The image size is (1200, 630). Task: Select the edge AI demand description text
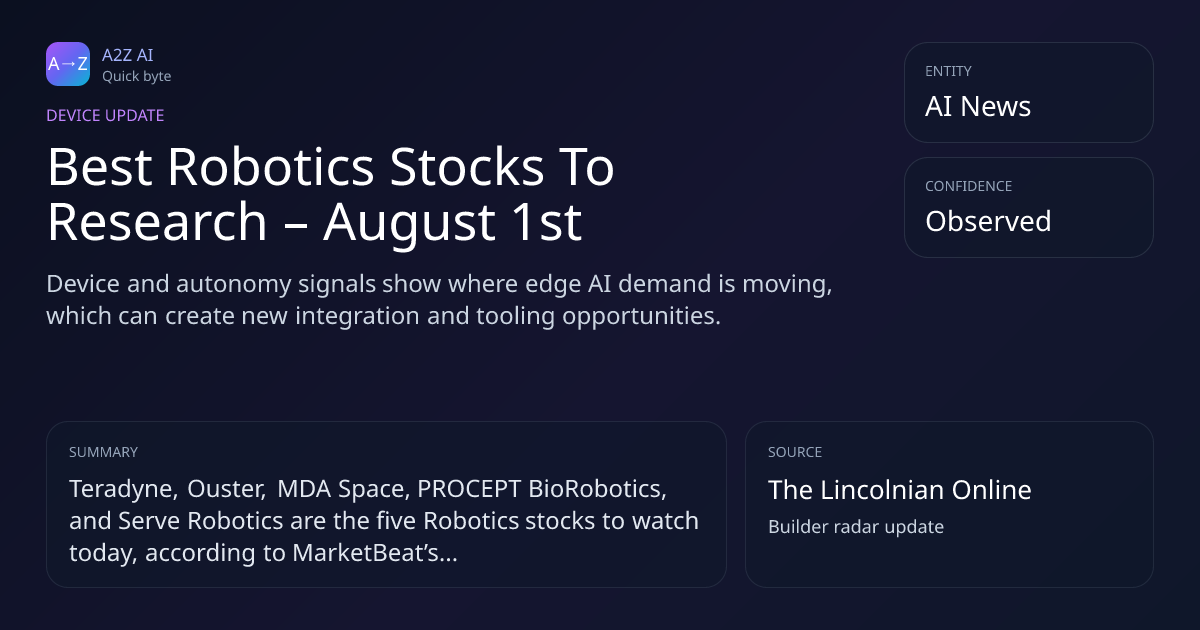[x=440, y=300]
